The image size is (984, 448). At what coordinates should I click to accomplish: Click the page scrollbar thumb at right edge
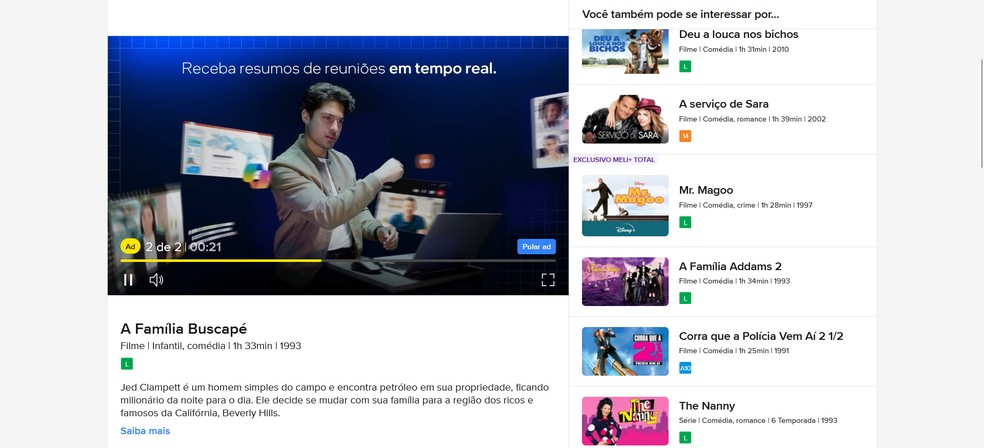pyautogui.click(x=981, y=114)
